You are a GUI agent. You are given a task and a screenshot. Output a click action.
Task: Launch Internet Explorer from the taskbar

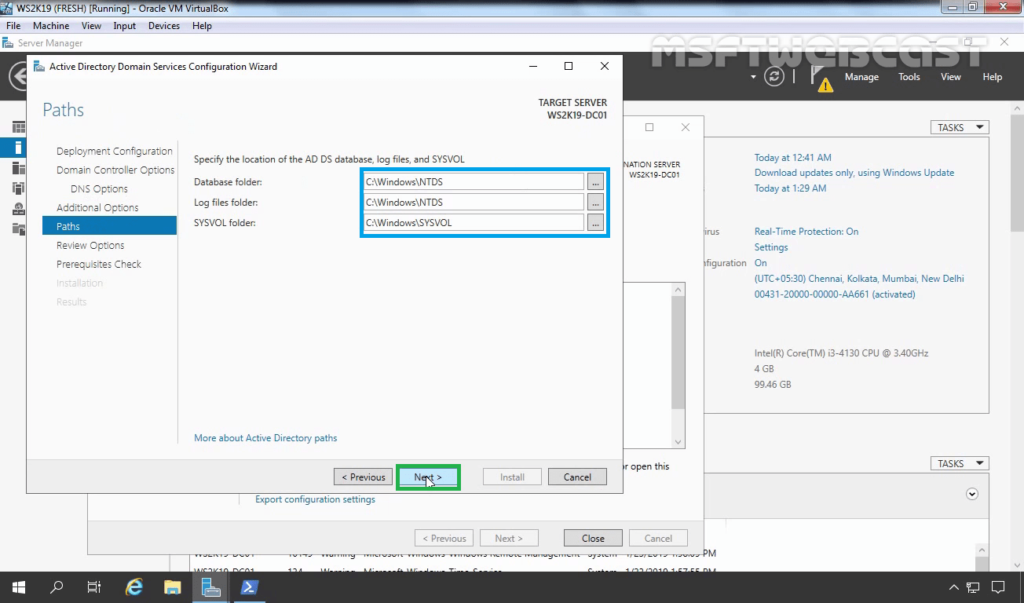[134, 587]
